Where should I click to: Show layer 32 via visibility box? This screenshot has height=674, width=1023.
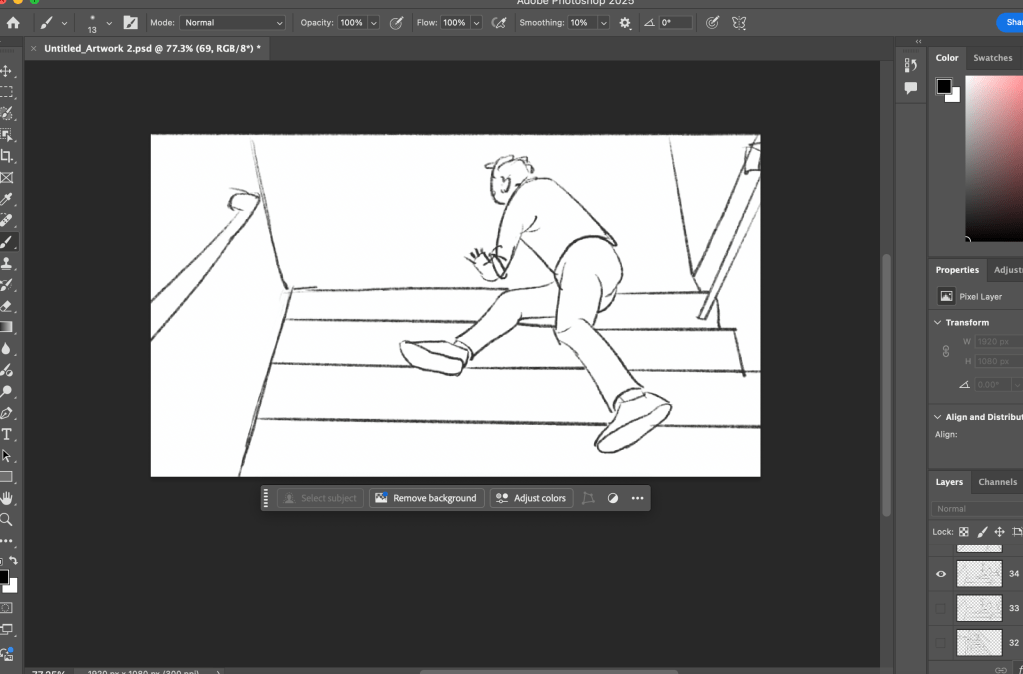coord(940,642)
